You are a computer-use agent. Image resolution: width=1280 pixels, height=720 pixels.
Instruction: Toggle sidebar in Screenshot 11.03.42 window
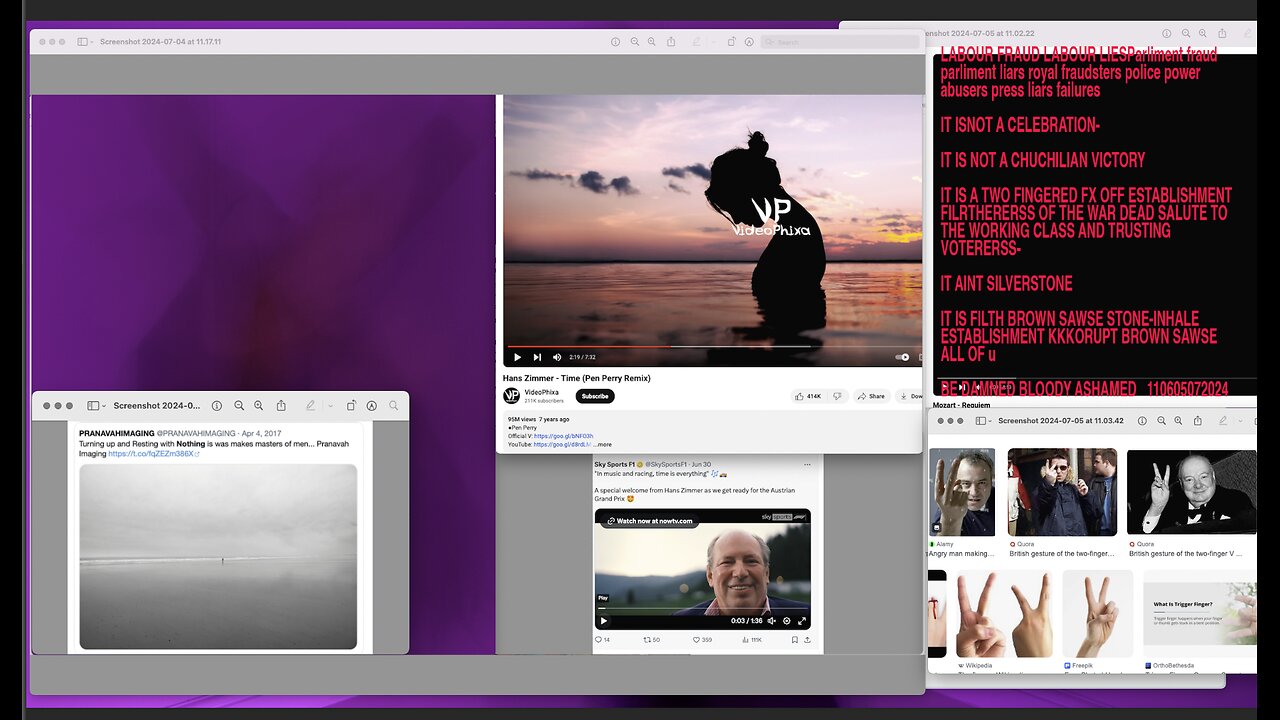pos(982,421)
